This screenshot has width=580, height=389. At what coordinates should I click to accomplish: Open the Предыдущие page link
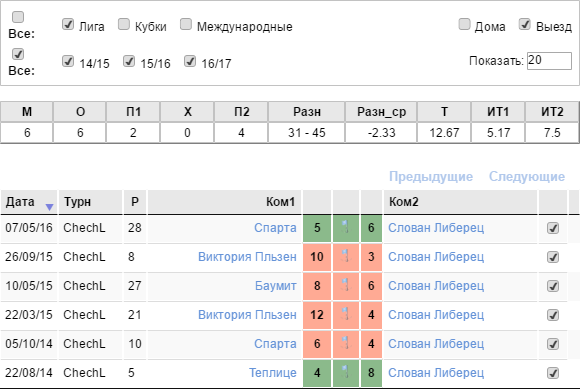point(431,176)
